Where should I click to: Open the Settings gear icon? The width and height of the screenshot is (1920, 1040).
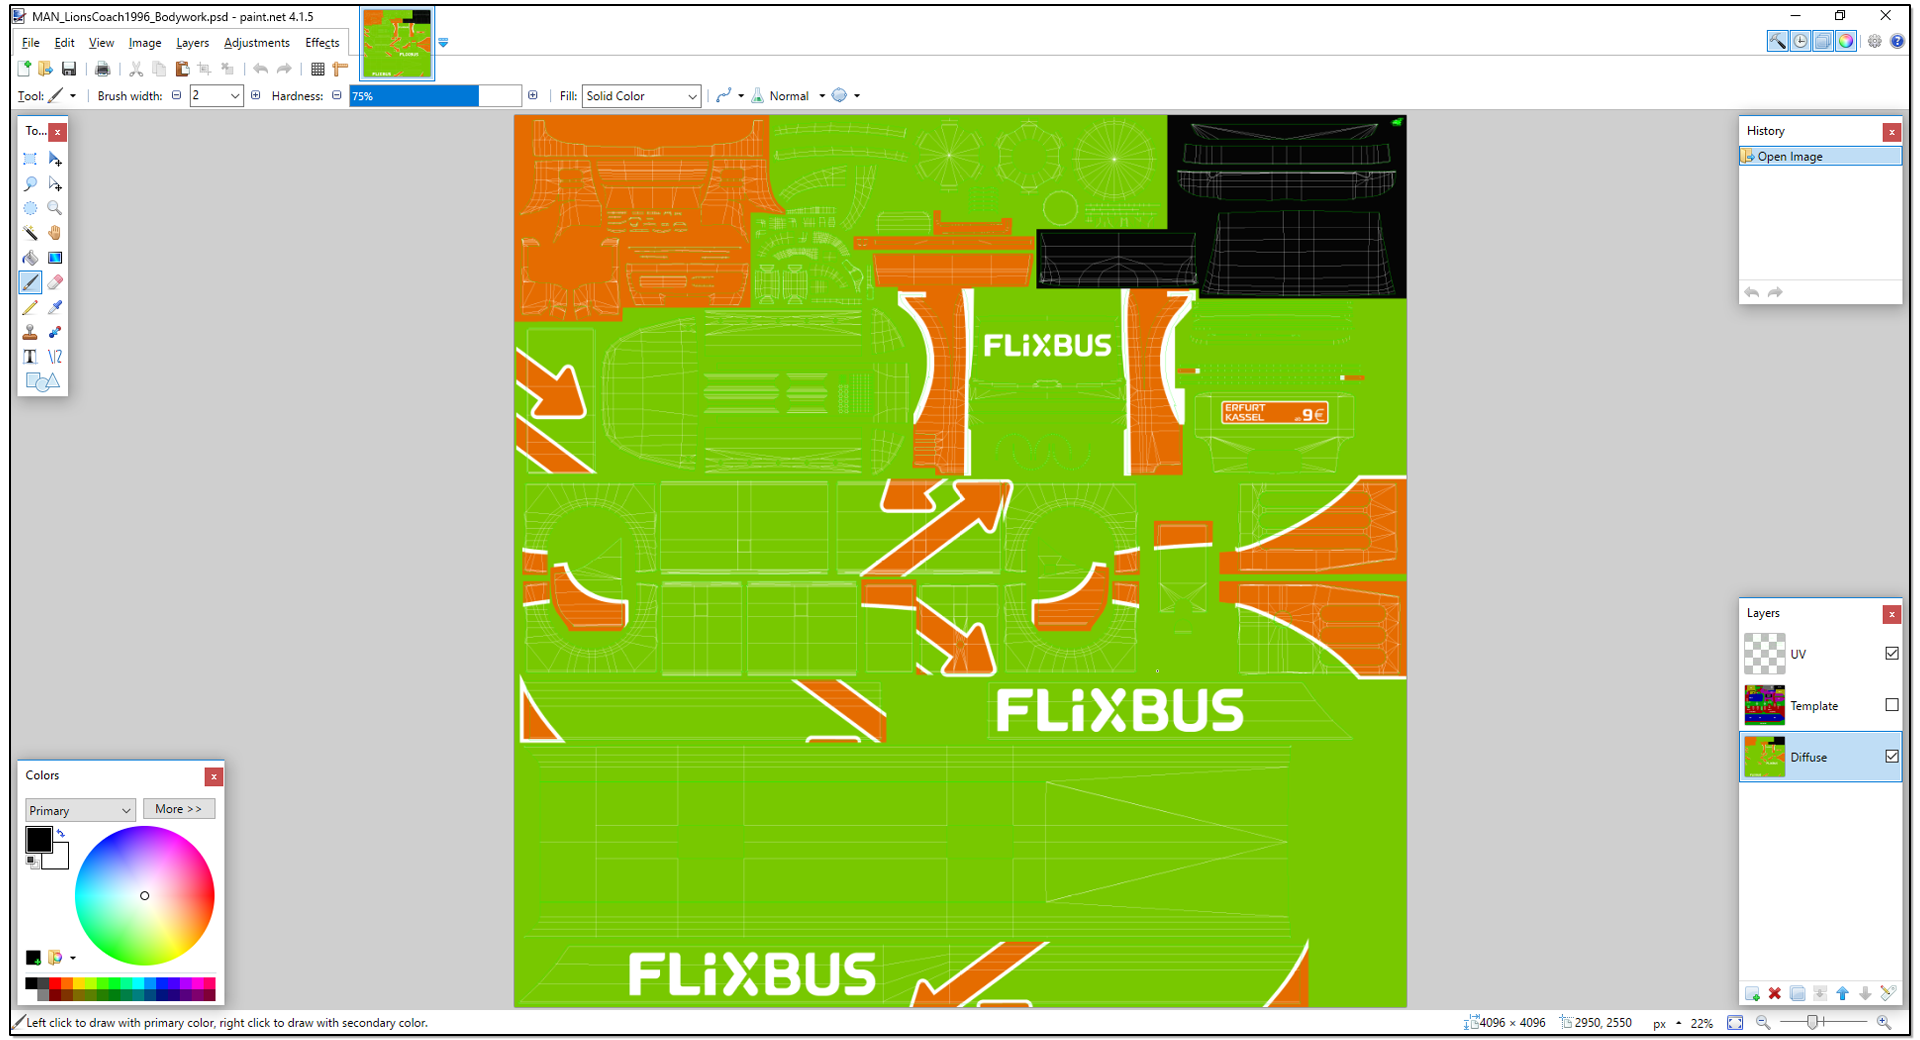click(1874, 41)
